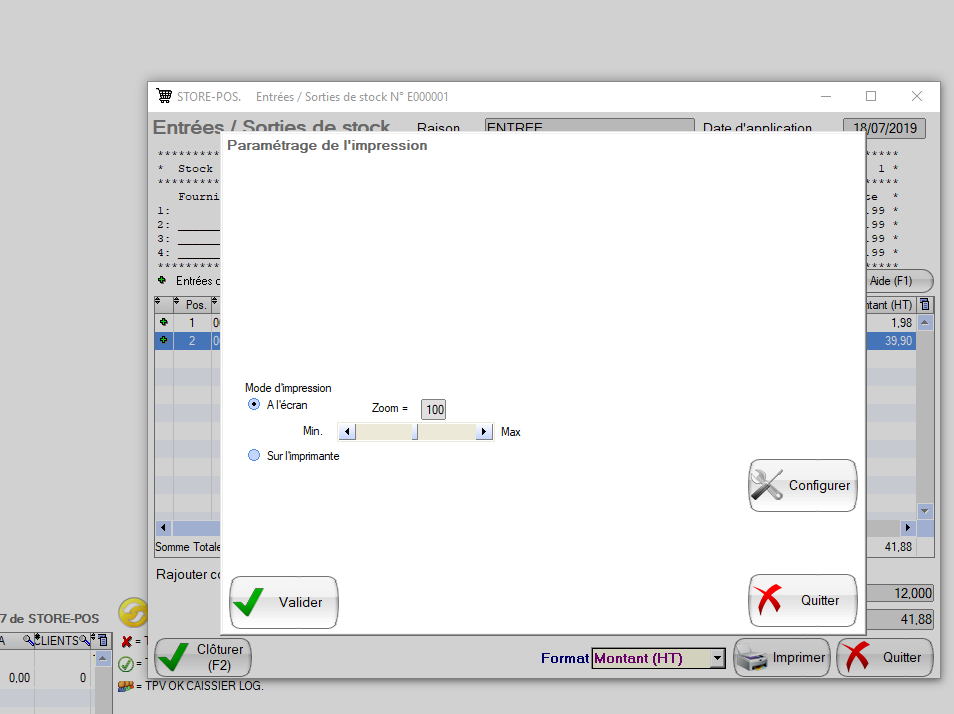954x714 pixels.
Task: Click the main window's Quitter button at bottom right
Action: tap(884, 658)
